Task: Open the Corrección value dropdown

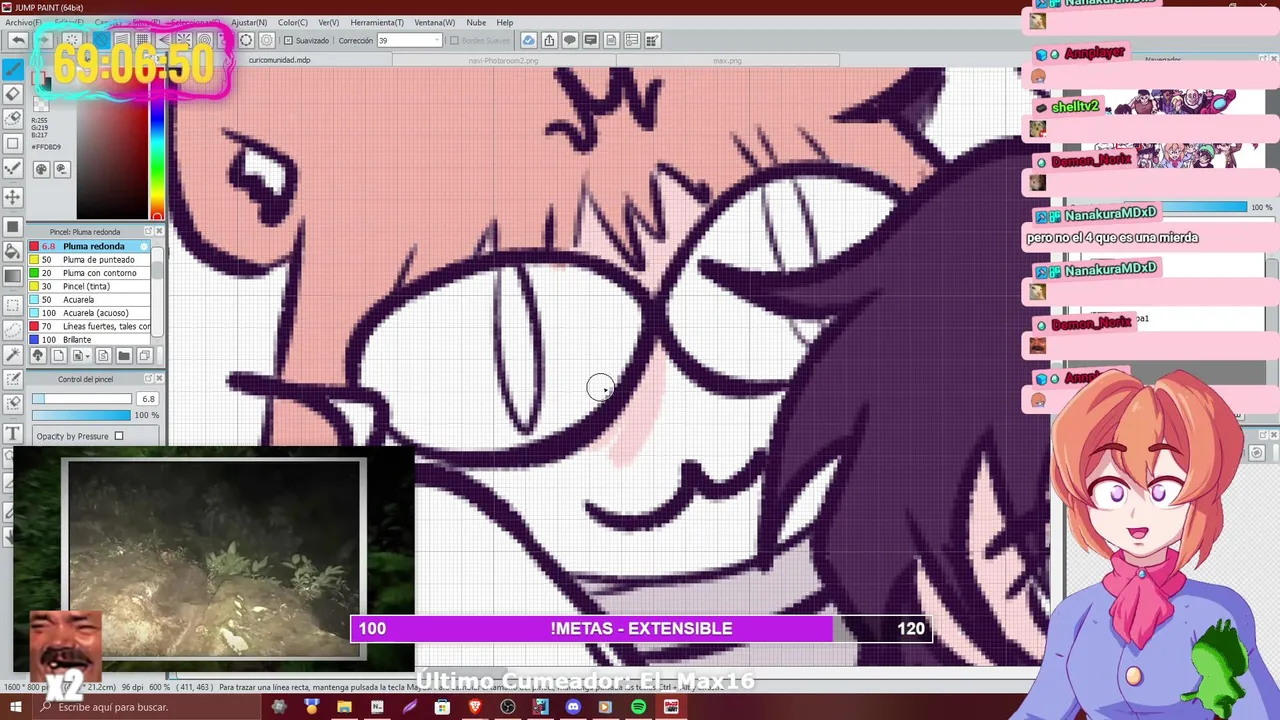Action: click(x=436, y=41)
